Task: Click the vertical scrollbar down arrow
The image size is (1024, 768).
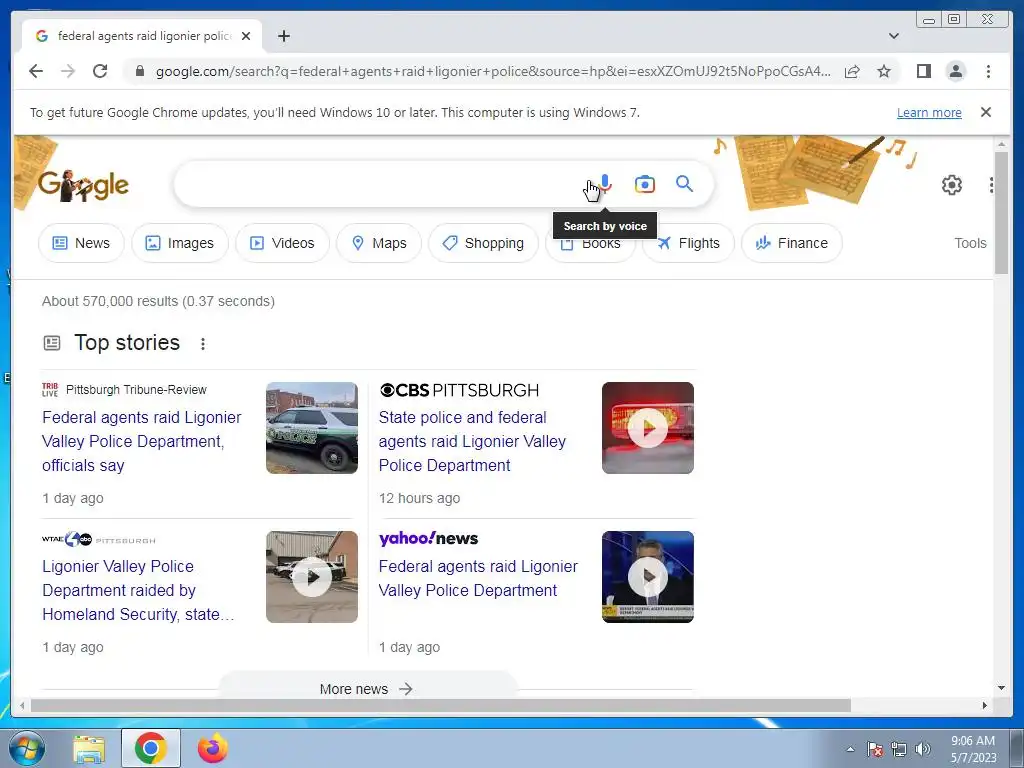Action: [1002, 688]
